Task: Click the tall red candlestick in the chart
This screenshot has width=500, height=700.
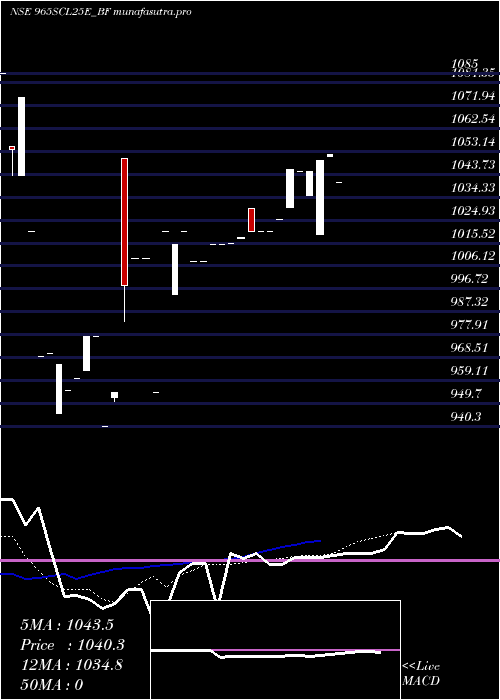Action: (125, 222)
